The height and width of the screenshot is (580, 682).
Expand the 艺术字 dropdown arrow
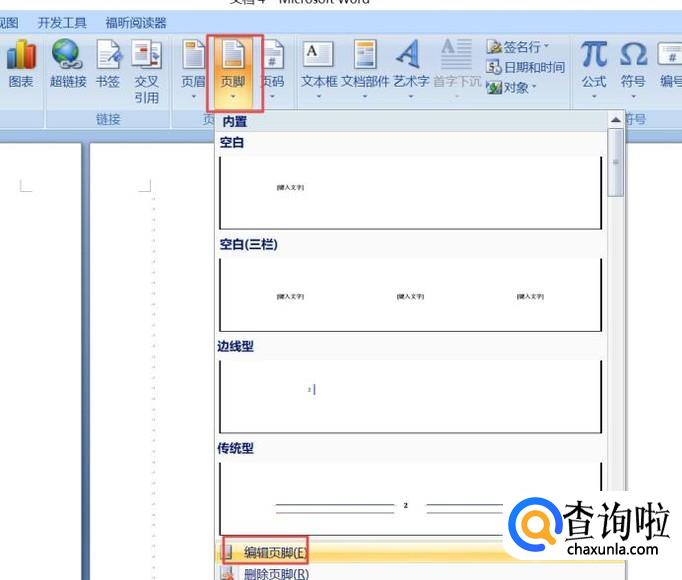pos(411,96)
